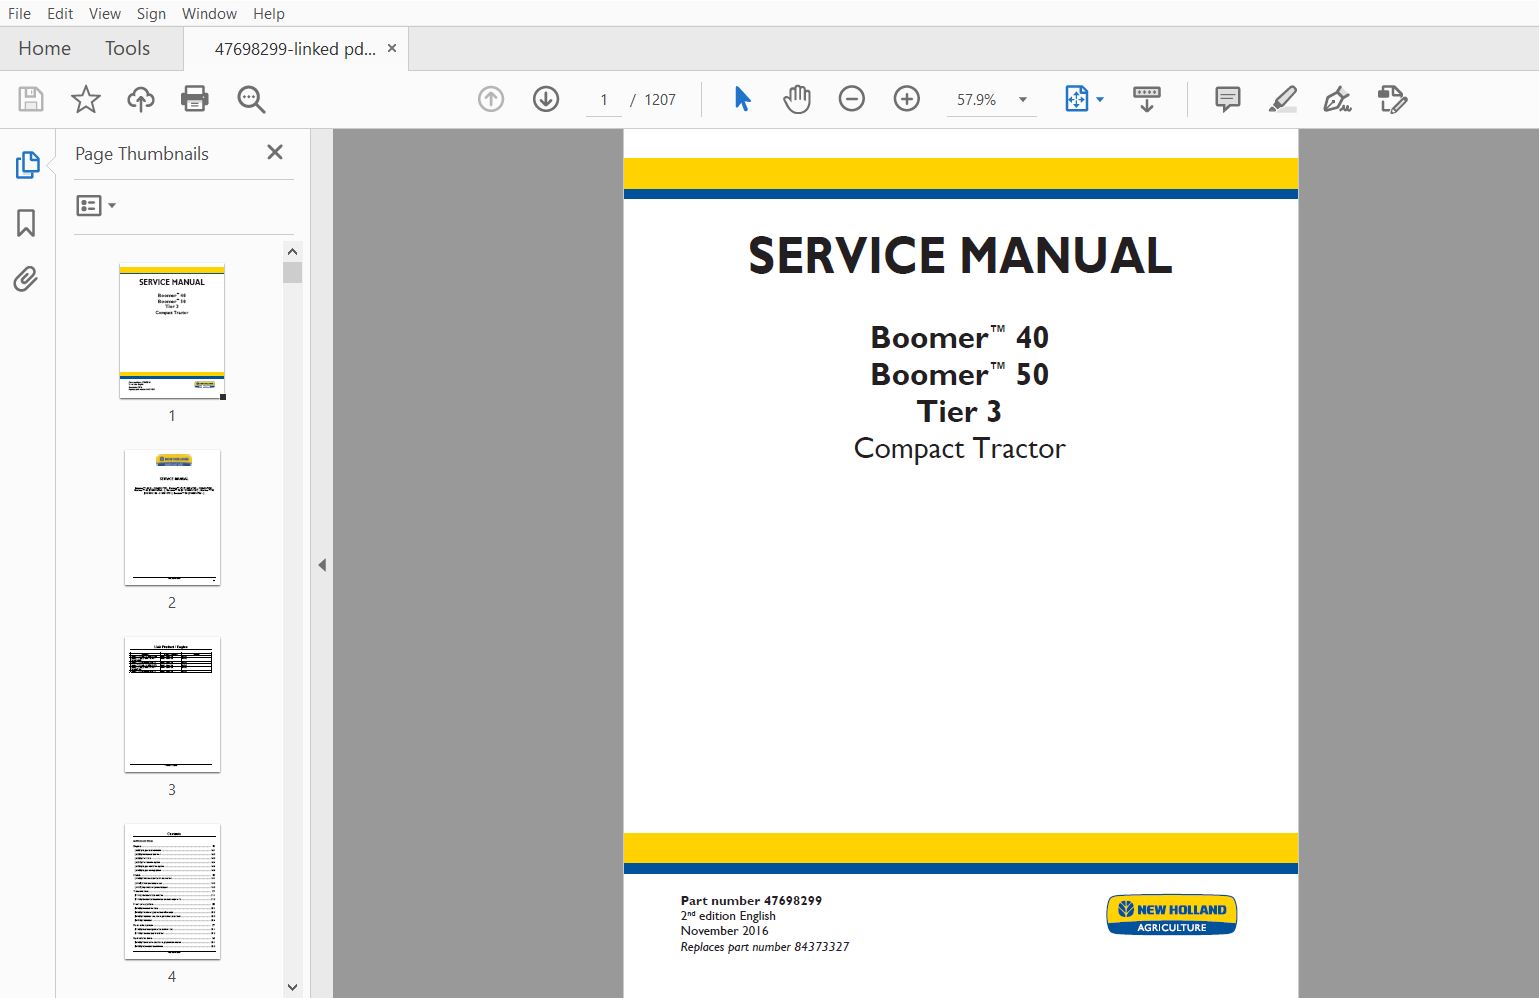
Task: Open the fit page options arrow
Action: 1101,99
